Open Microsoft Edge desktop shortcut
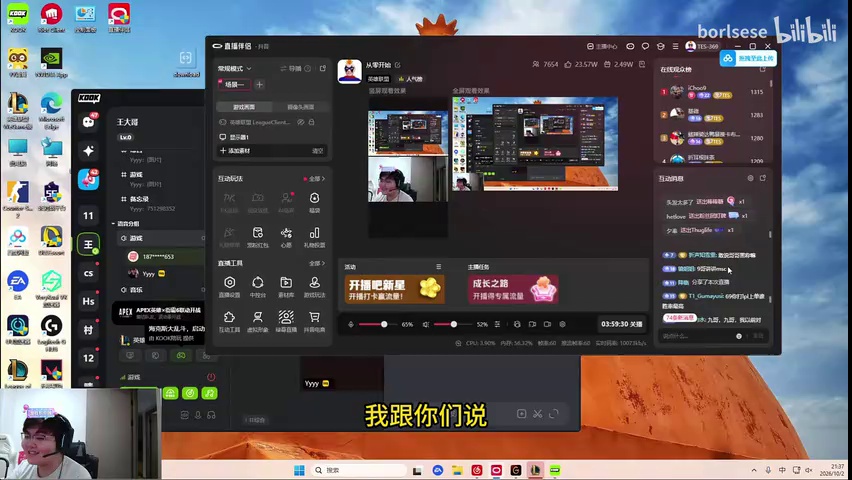Image resolution: width=852 pixels, height=480 pixels. pos(51,110)
